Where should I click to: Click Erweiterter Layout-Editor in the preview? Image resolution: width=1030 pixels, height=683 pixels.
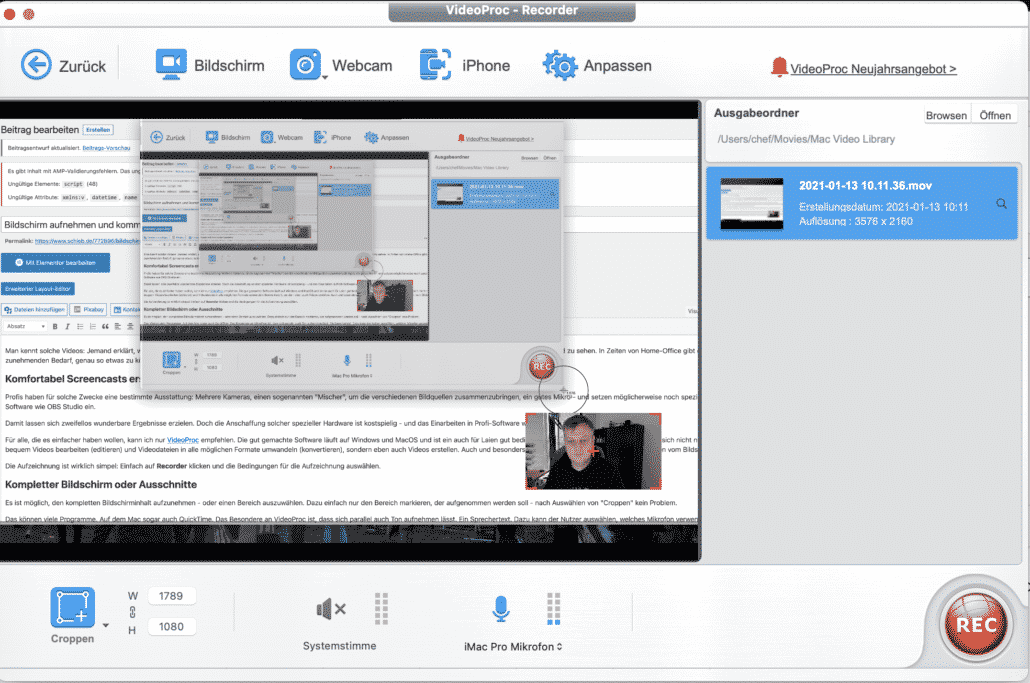pos(38,289)
